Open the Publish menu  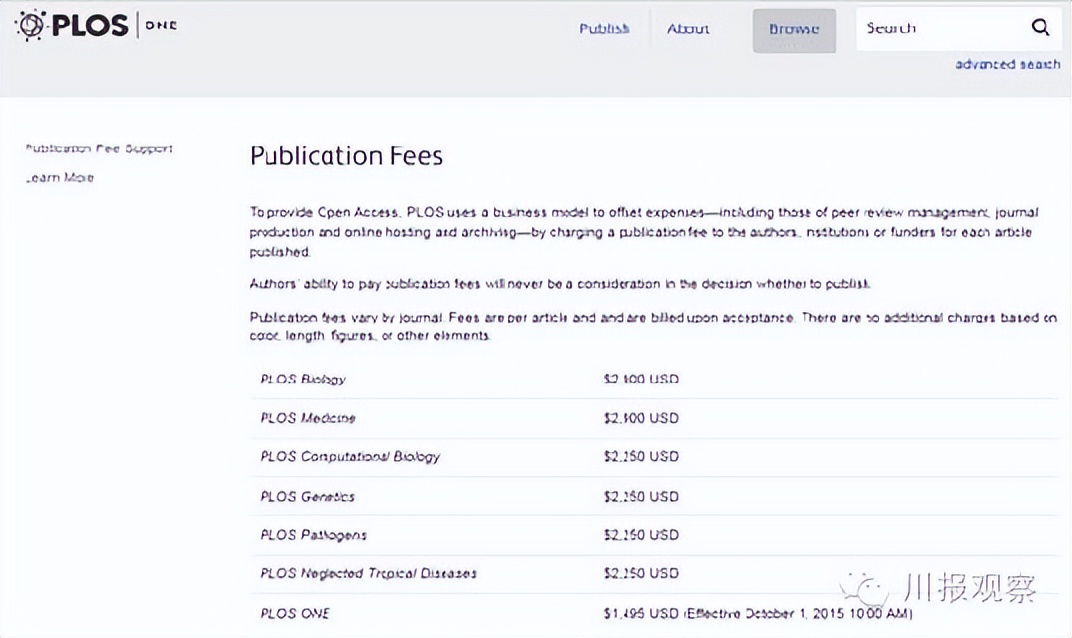click(604, 29)
